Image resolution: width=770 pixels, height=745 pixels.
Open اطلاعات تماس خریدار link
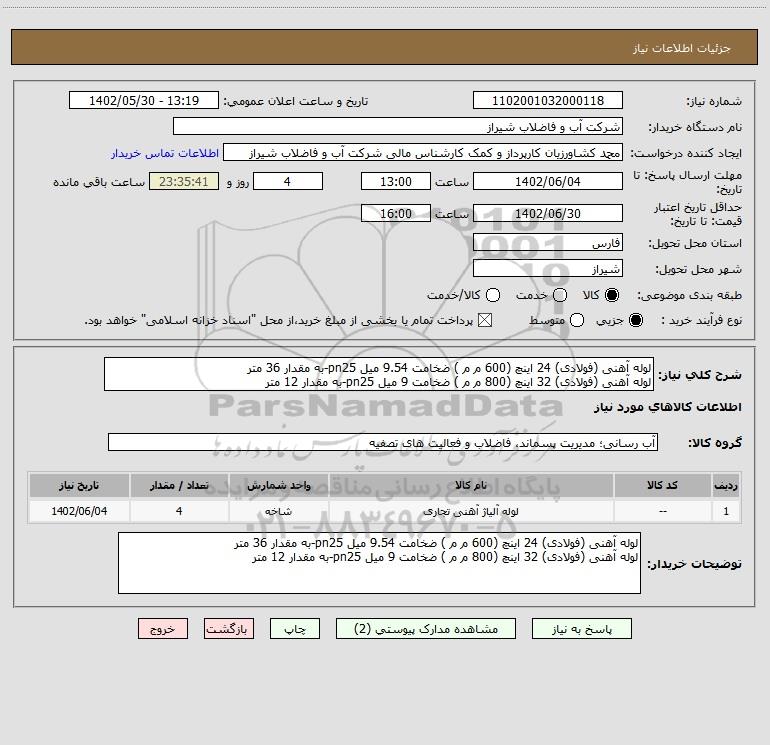tap(165, 153)
